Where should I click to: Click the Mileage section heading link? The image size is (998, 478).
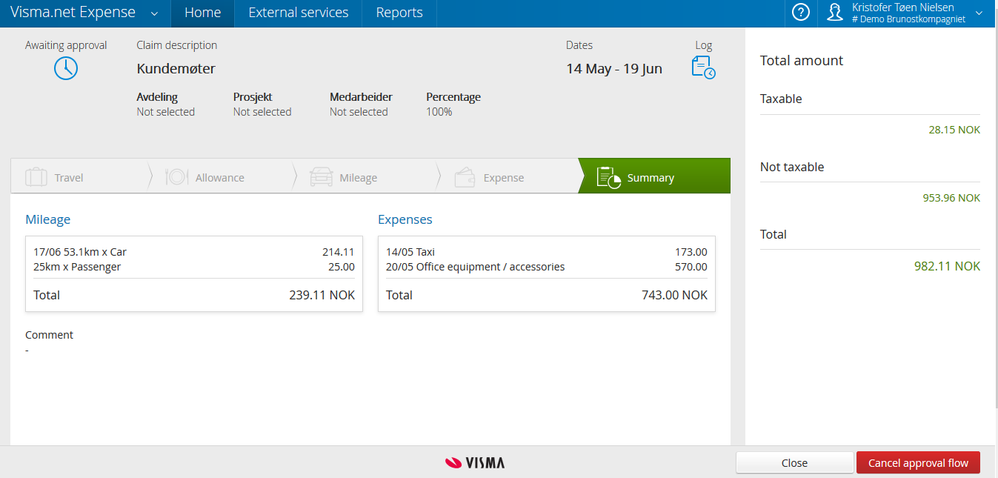pyautogui.click(x=48, y=220)
